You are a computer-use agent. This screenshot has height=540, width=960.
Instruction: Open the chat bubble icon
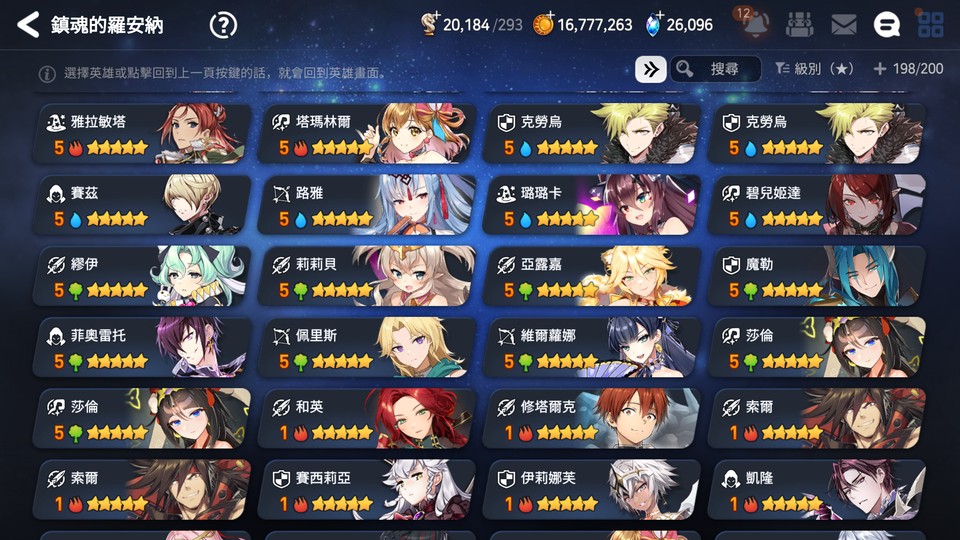click(x=887, y=25)
